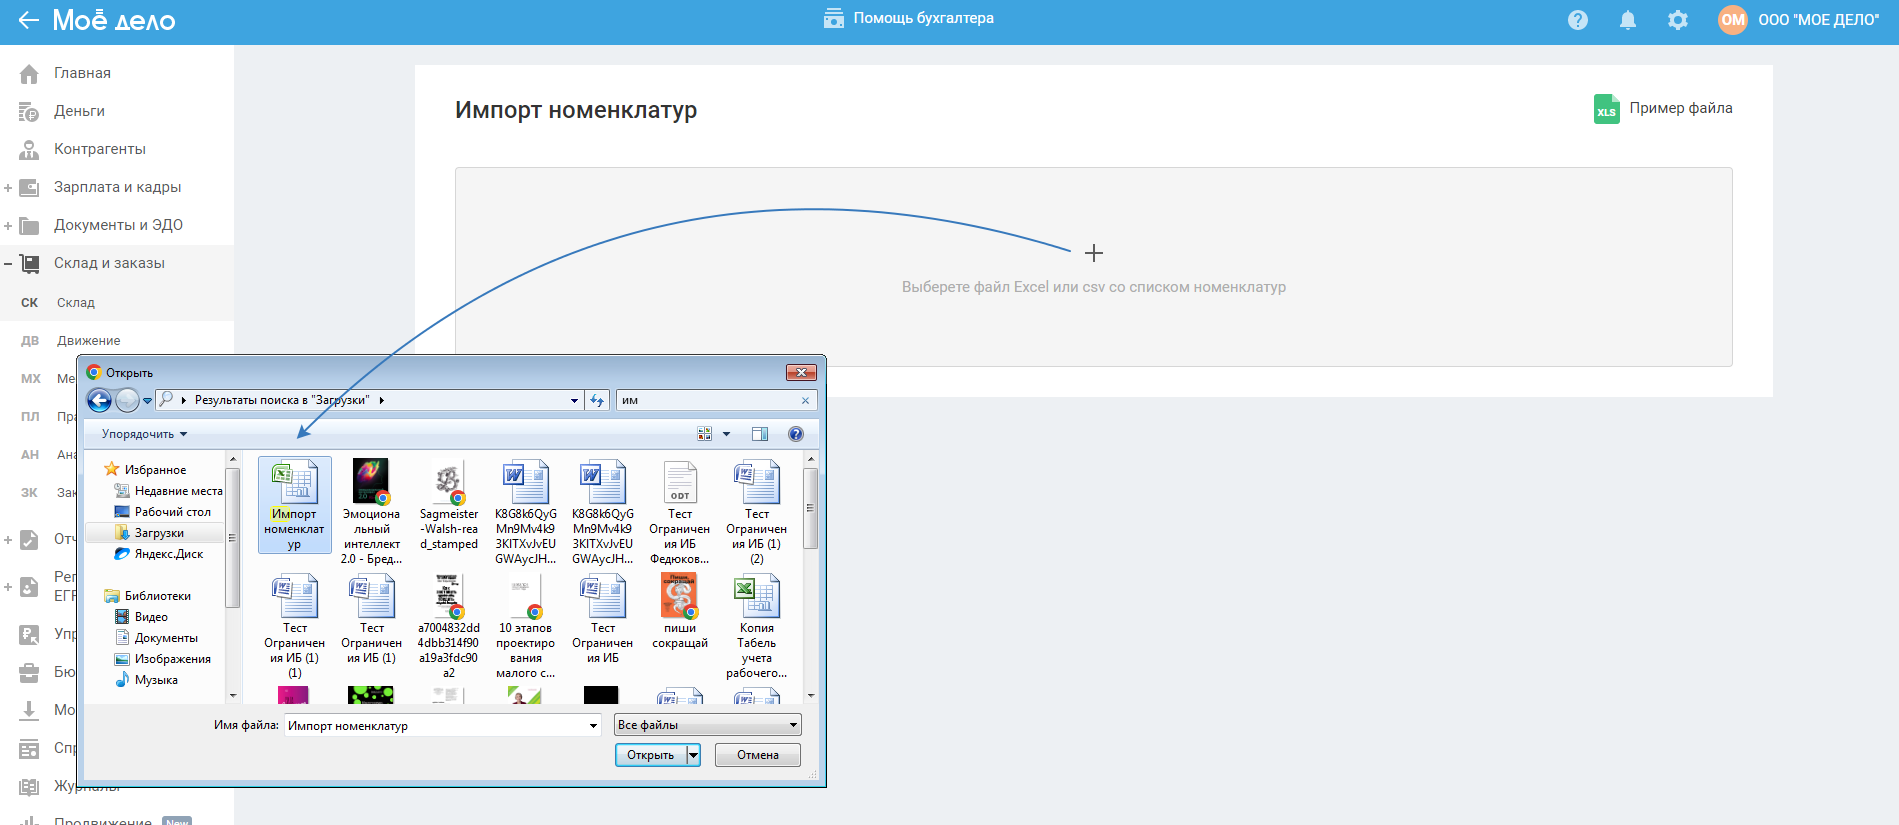This screenshot has width=1899, height=825.
Task: Open notifications bell icon
Action: [1628, 20]
